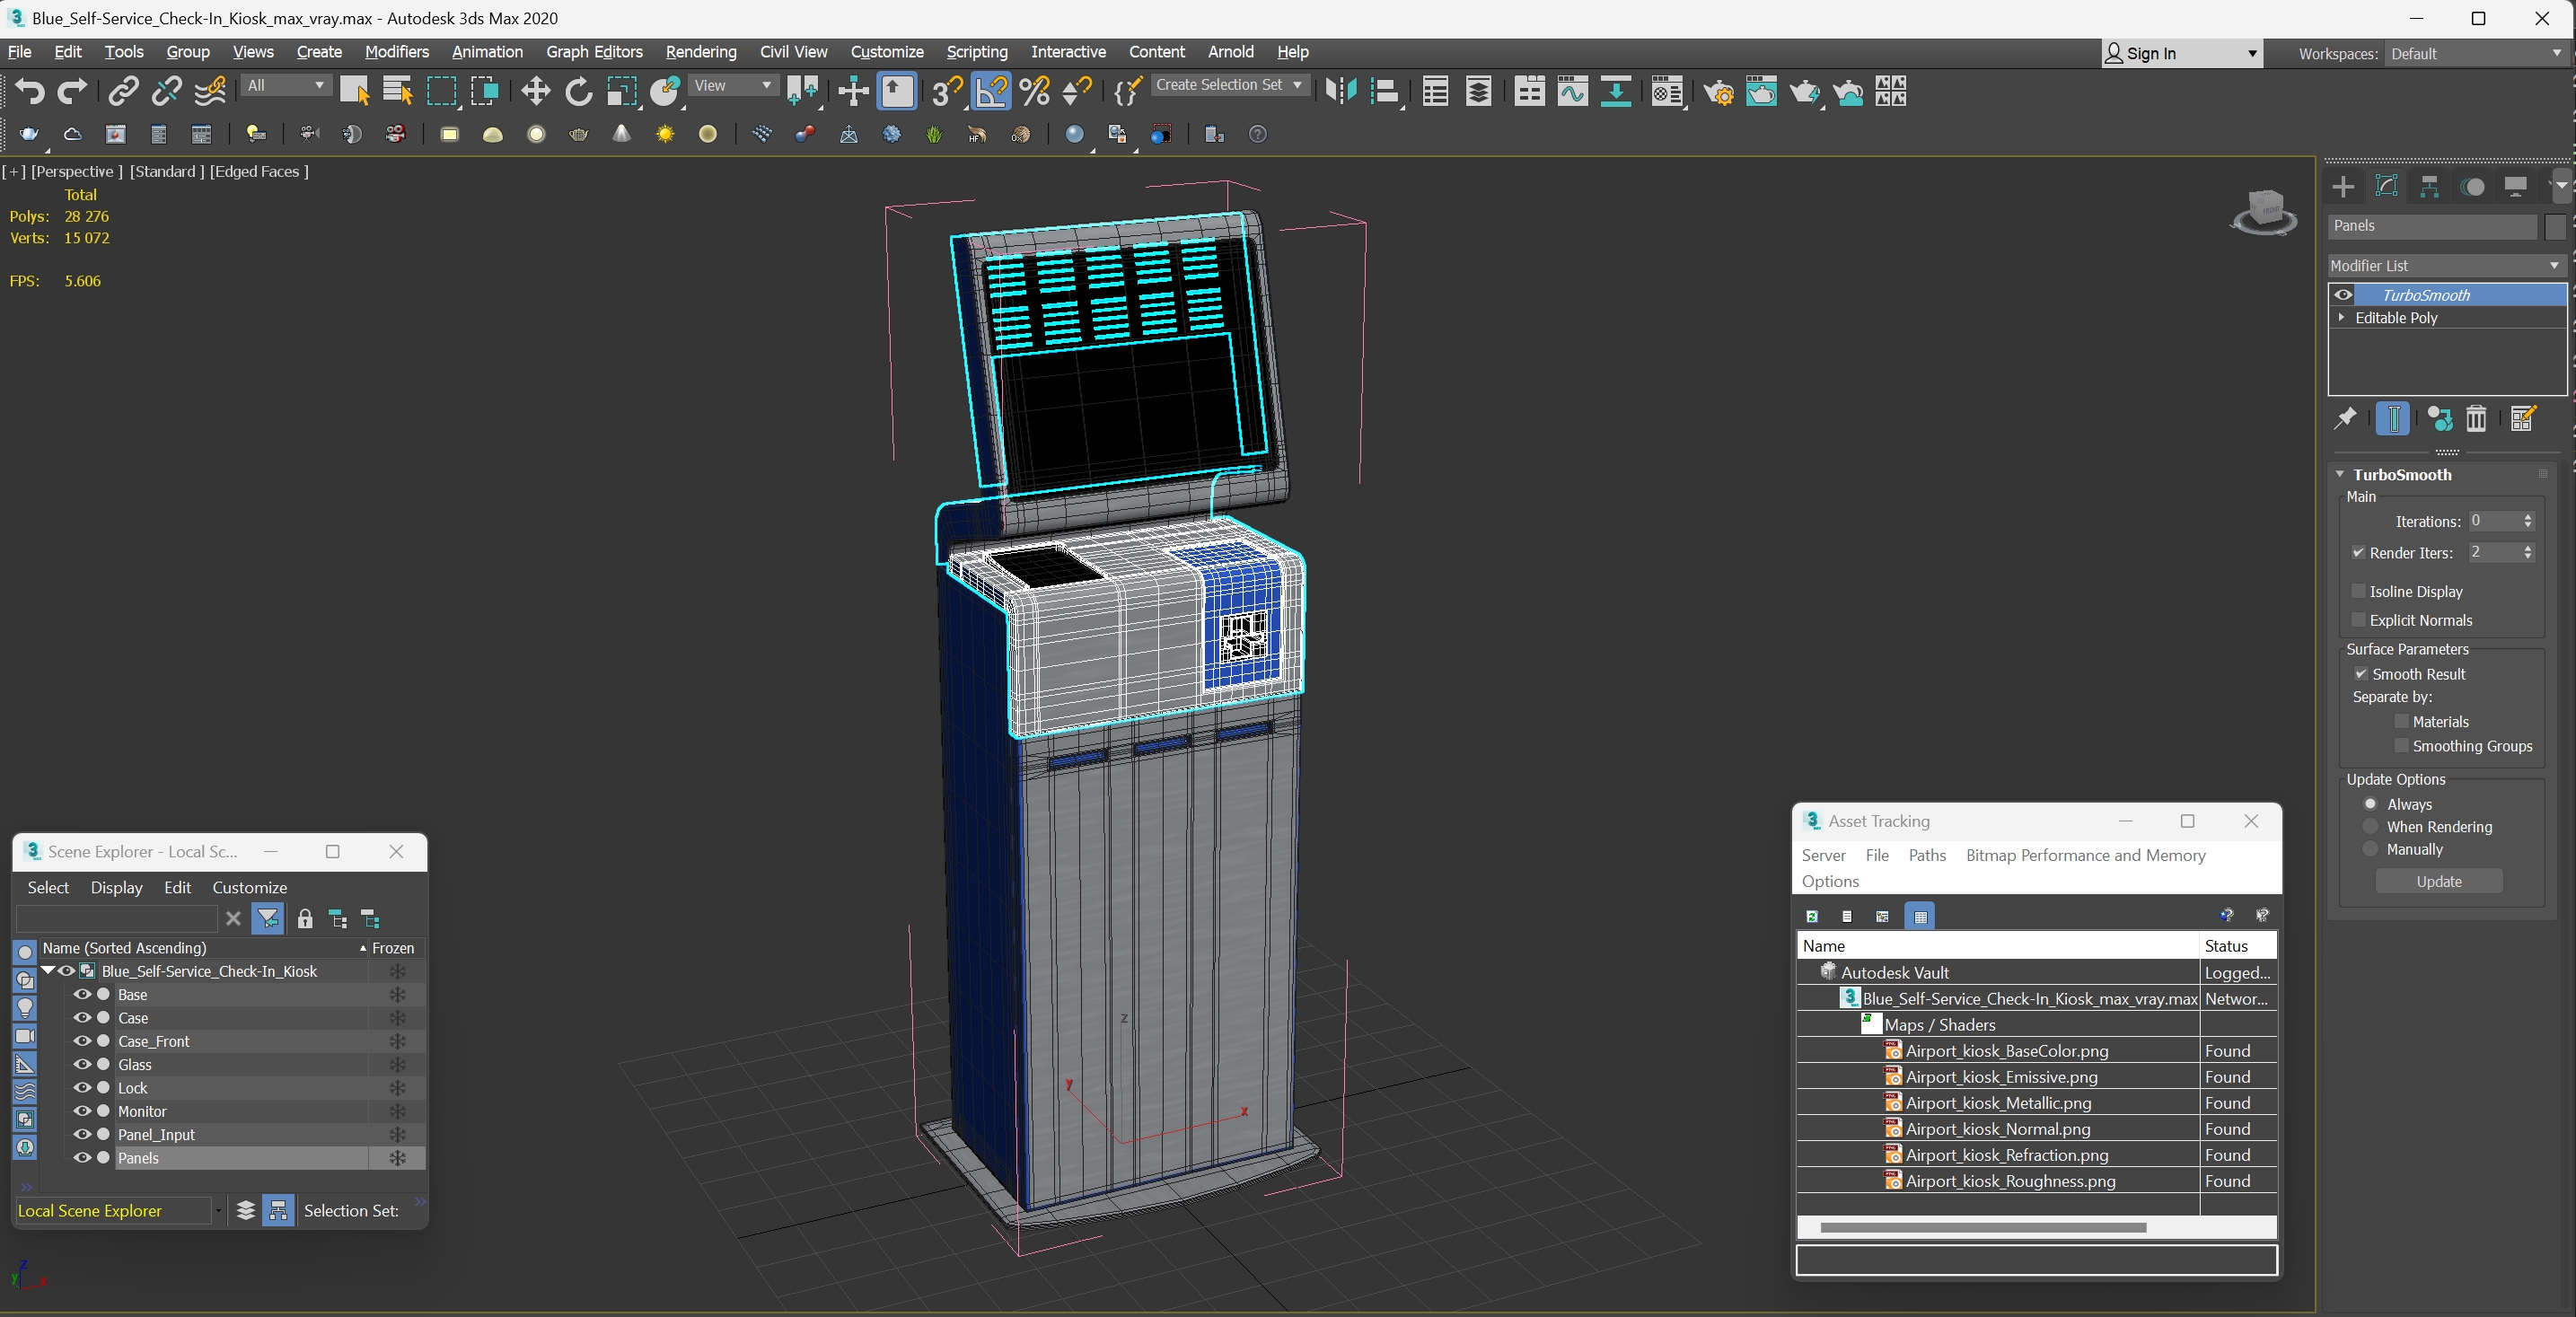Open the Modifier List dropdown
This screenshot has height=1317, width=2576.
(x=2446, y=265)
